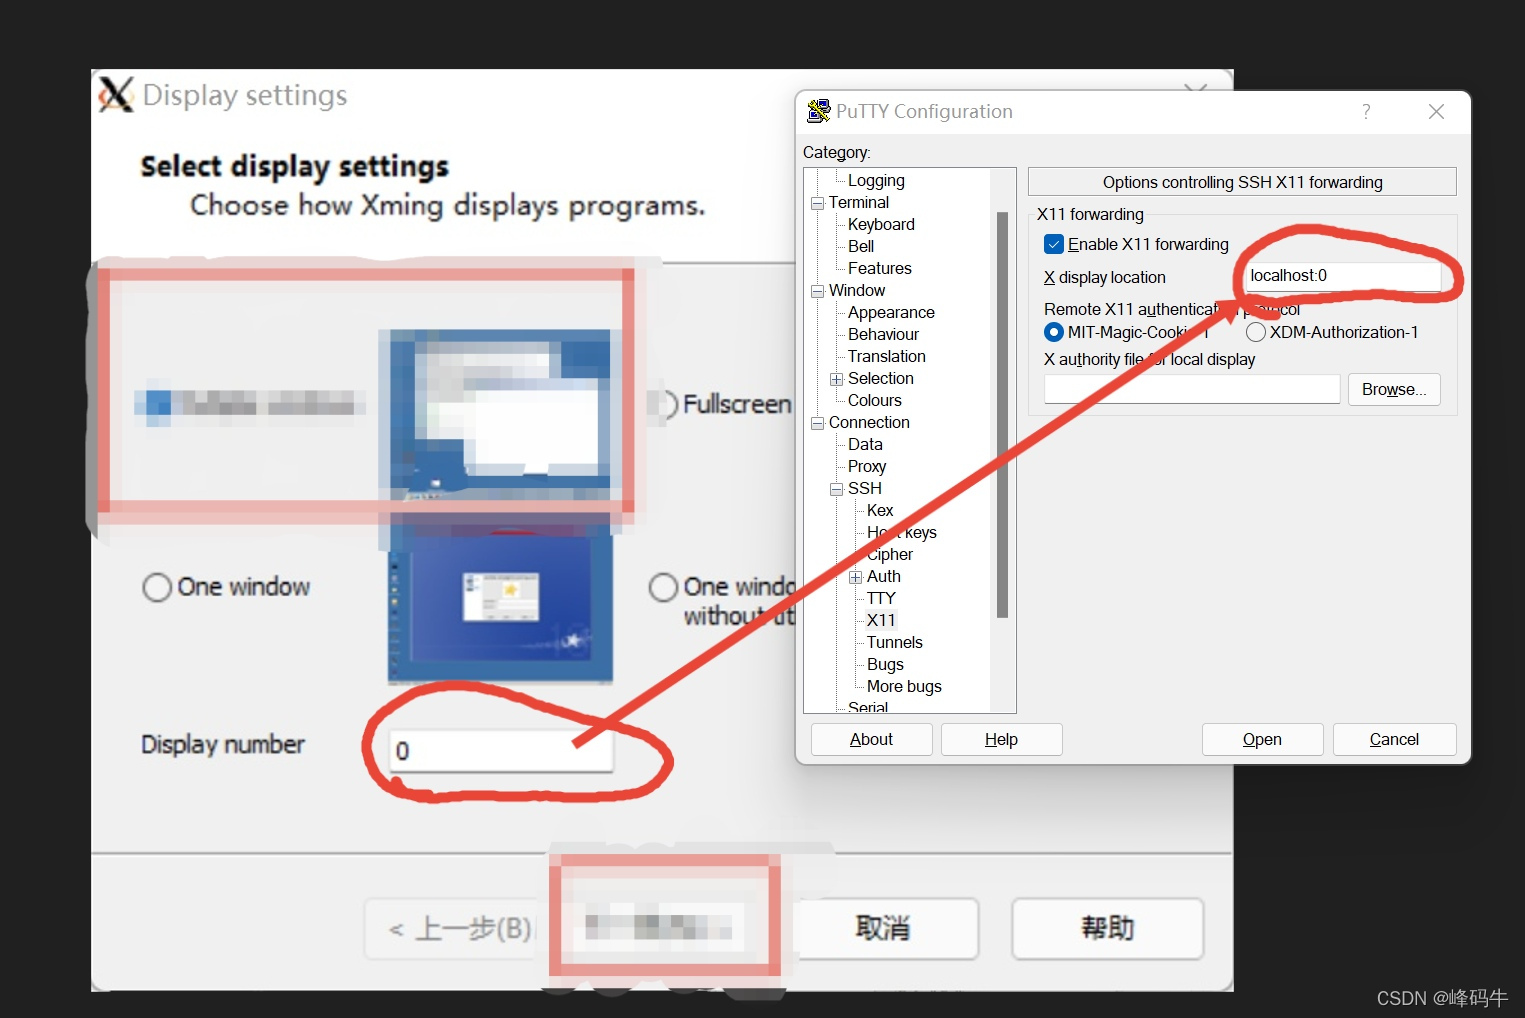Open the Kex category under SSH
This screenshot has width=1525, height=1018.
880,511
